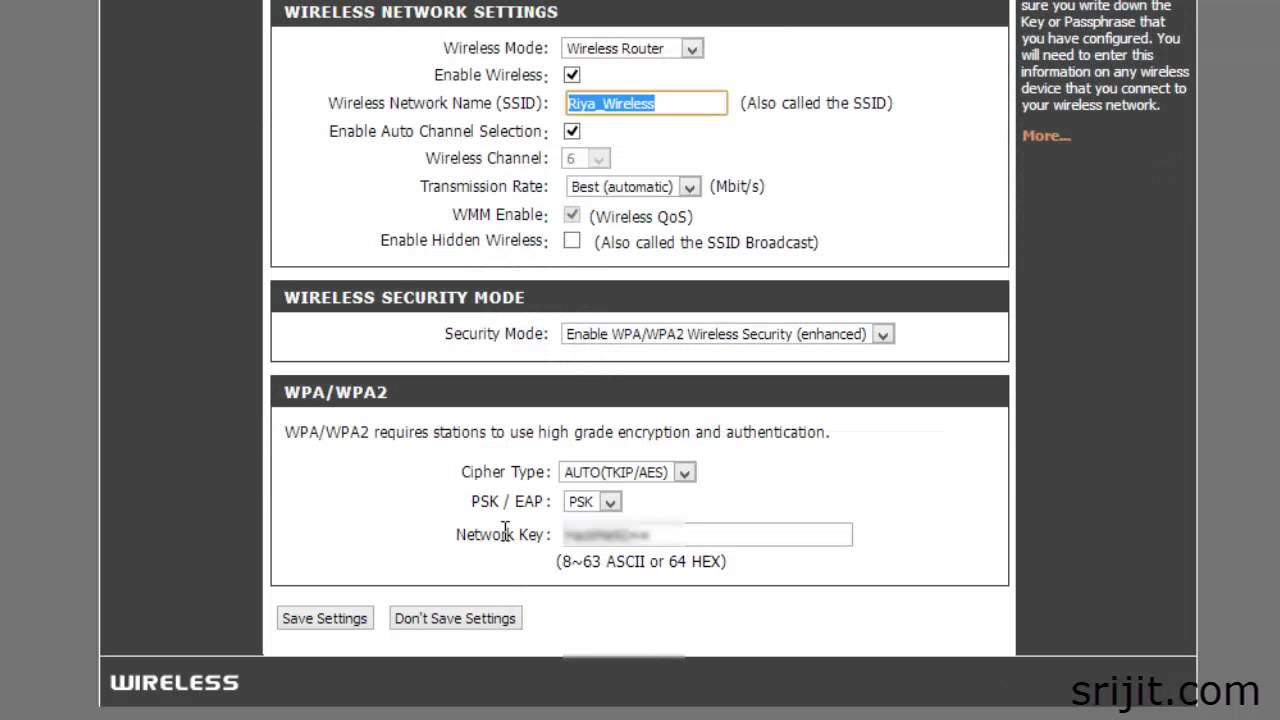Click the Wireless Security Mode section header
Viewport: 1280px width, 720px height.
tap(404, 298)
